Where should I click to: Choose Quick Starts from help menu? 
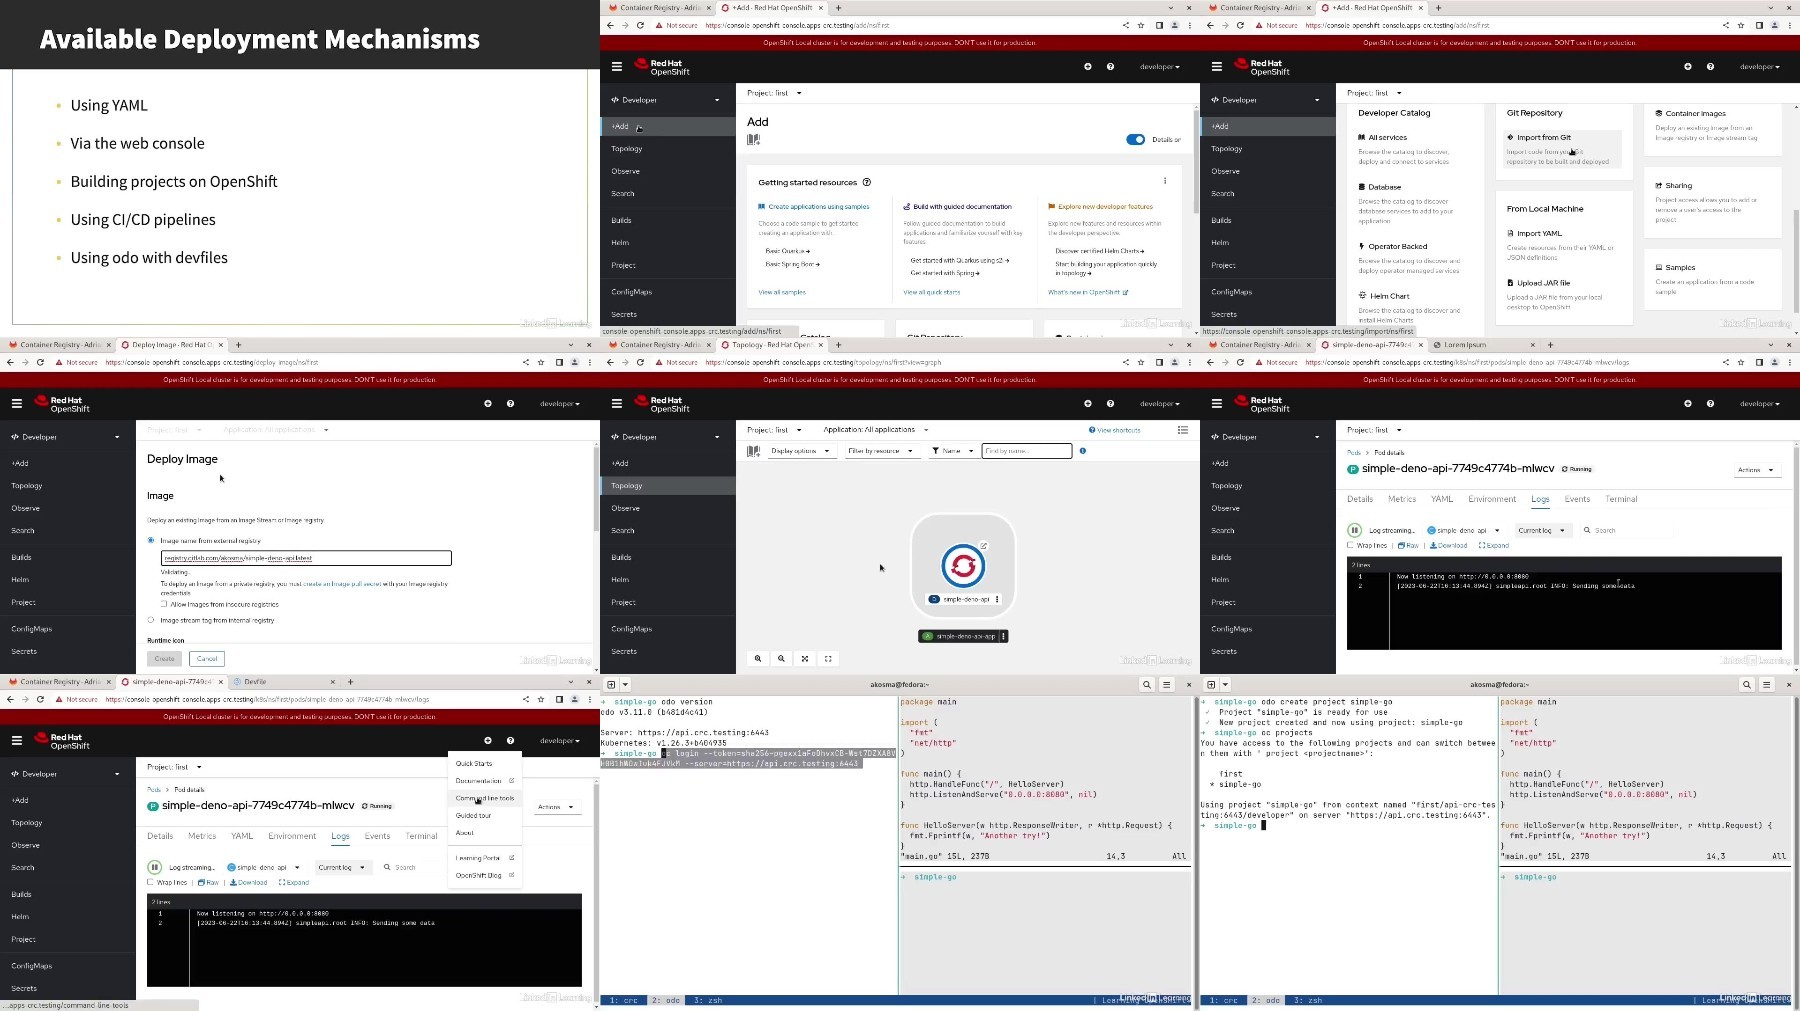click(x=474, y=763)
